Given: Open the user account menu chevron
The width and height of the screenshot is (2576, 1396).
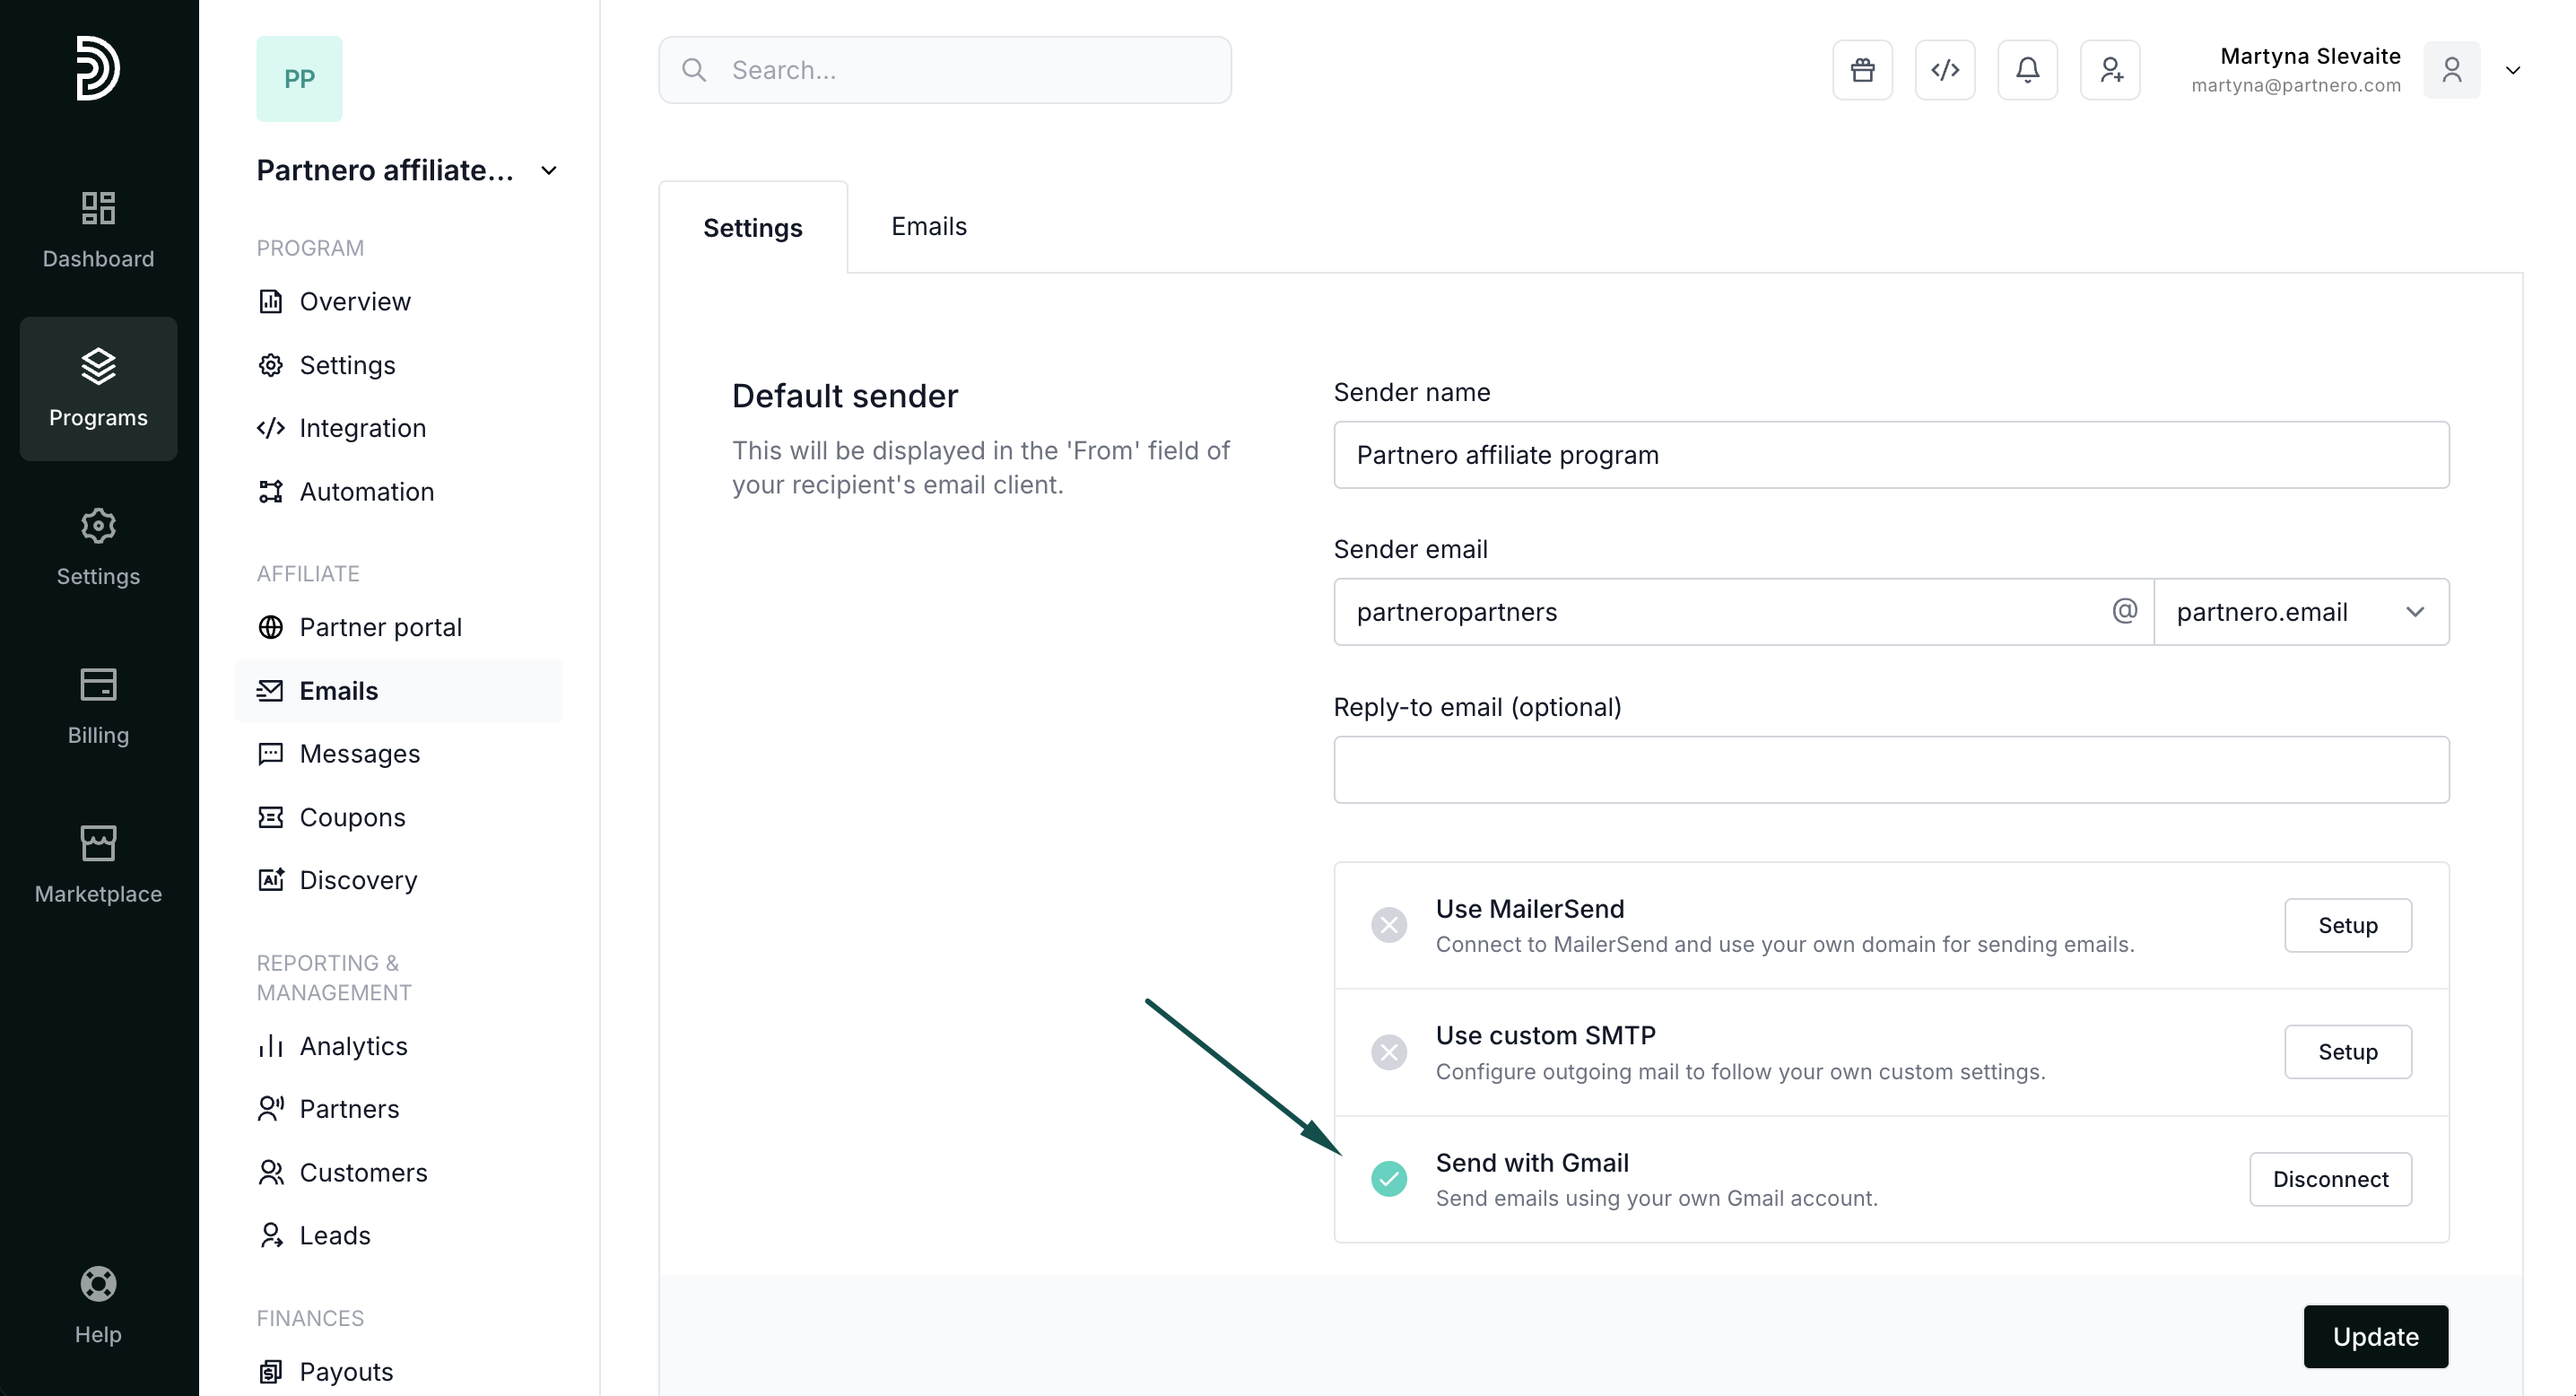Looking at the screenshot, I should [2512, 70].
